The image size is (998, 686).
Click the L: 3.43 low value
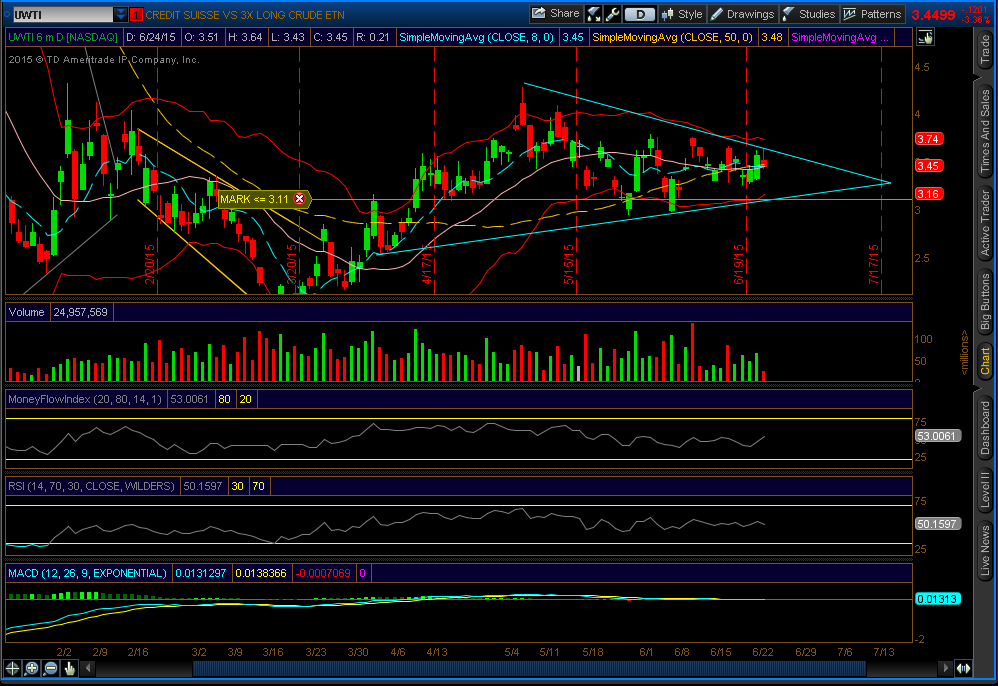[288, 38]
